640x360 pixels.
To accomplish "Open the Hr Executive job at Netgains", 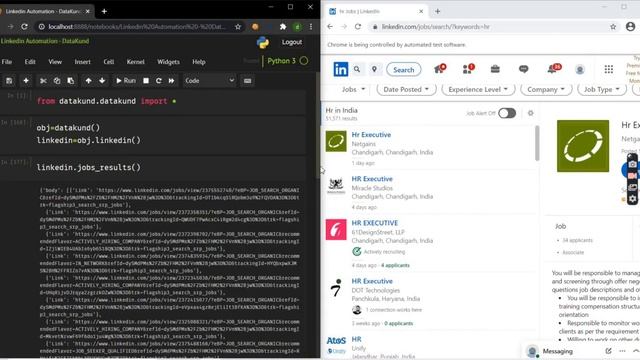I will [x=371, y=135].
